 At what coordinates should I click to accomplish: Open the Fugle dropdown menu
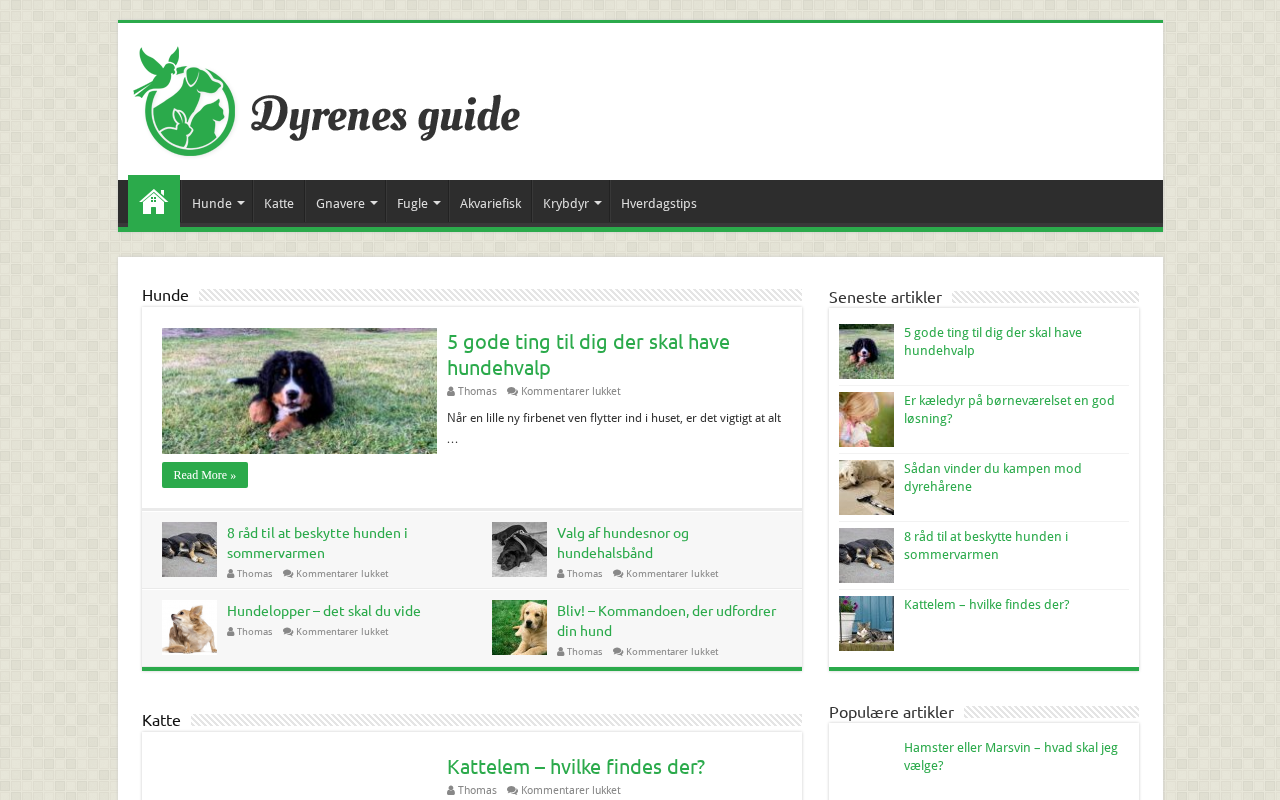(417, 204)
